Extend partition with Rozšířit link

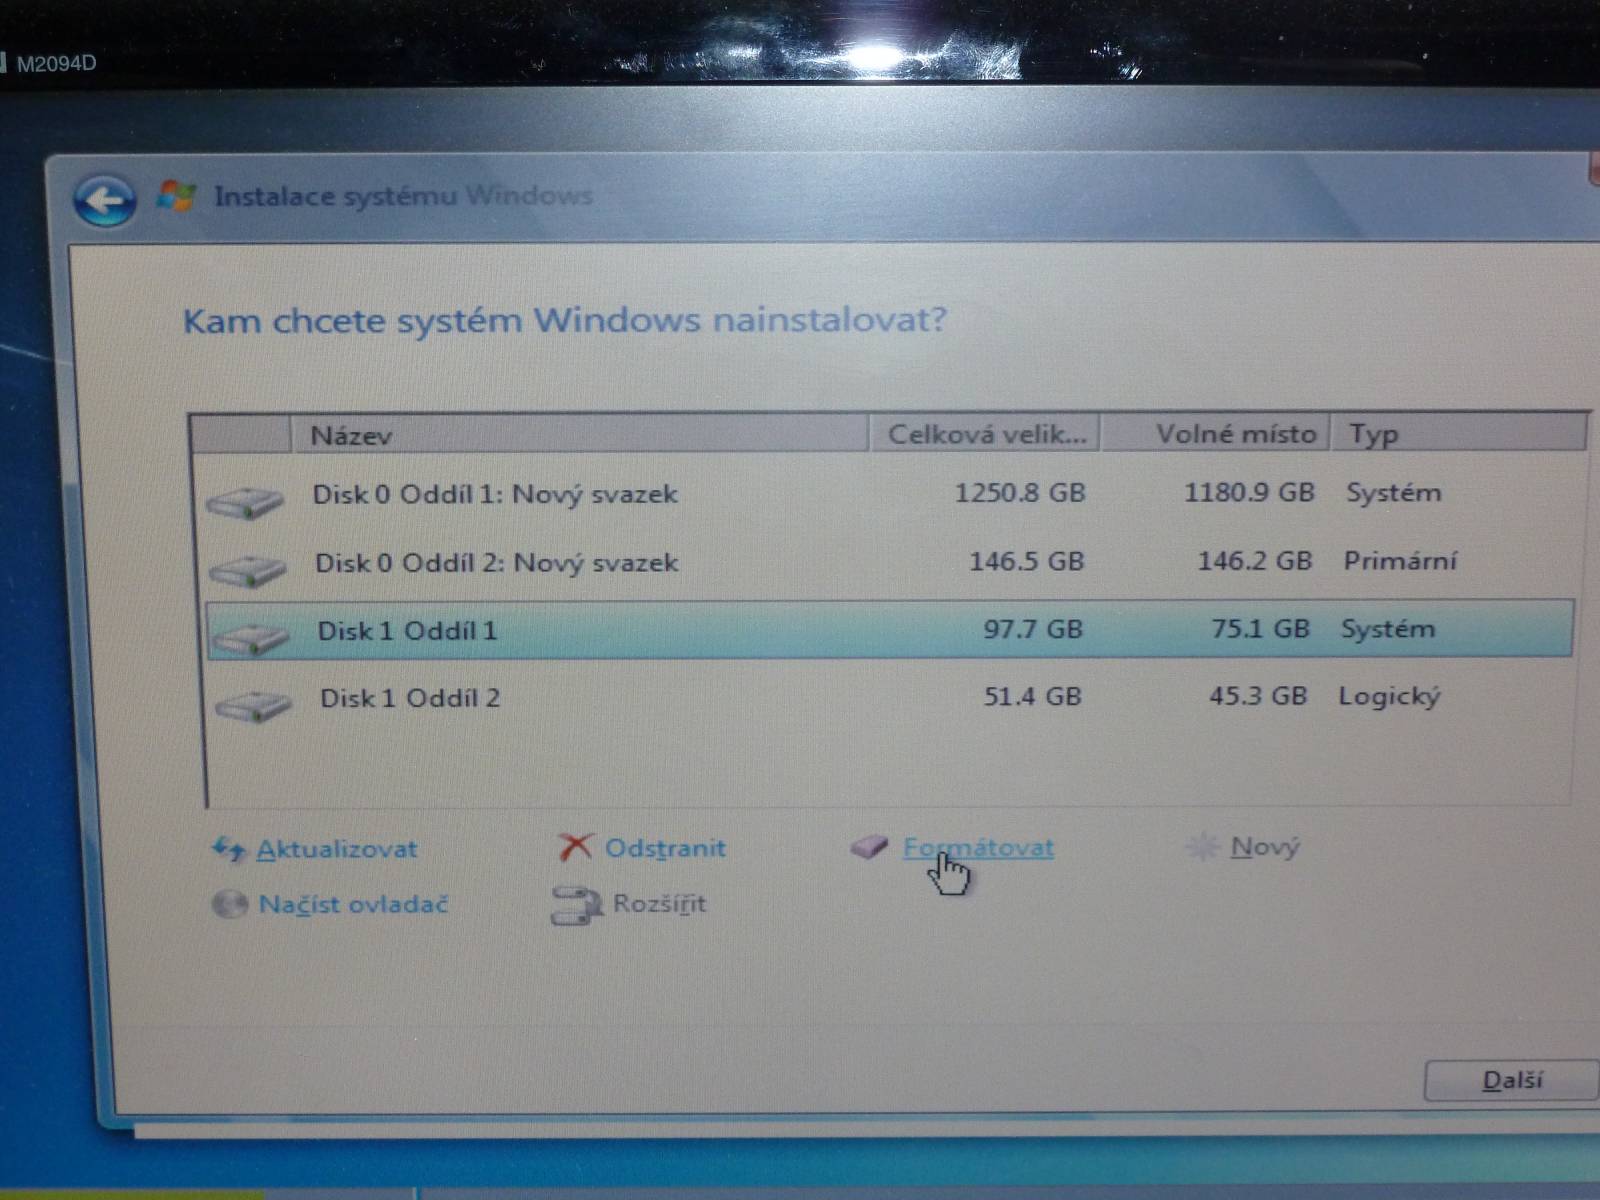(659, 903)
